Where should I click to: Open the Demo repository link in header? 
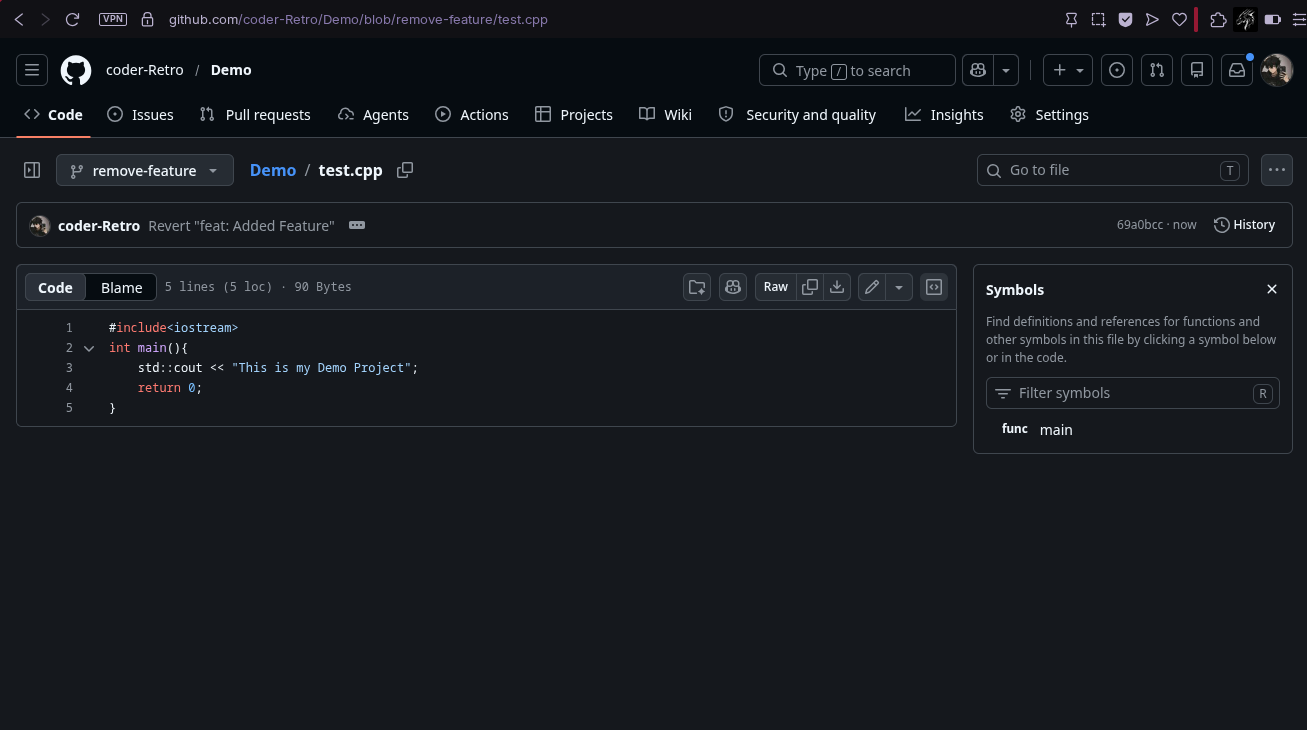point(231,70)
